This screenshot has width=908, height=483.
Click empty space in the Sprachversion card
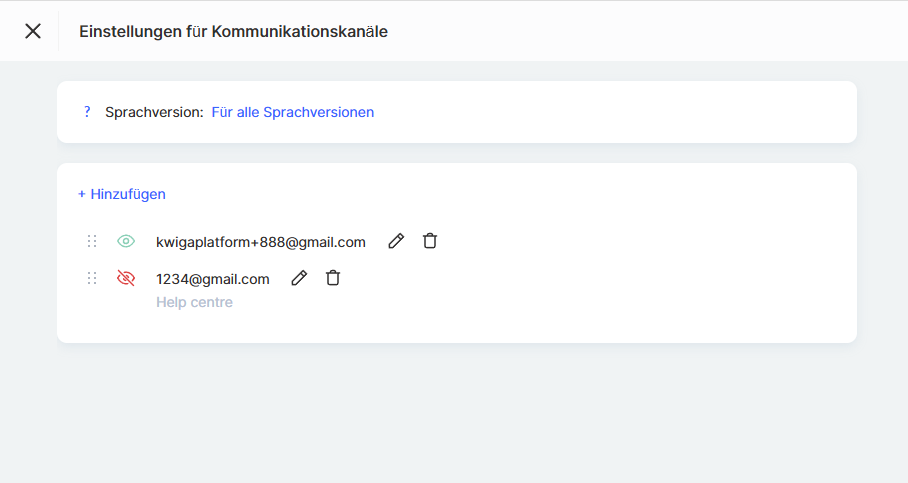pyautogui.click(x=620, y=112)
